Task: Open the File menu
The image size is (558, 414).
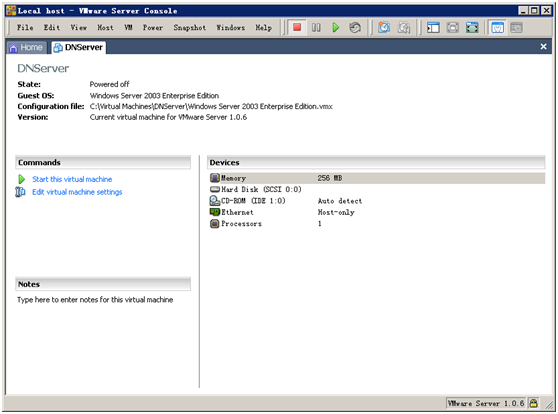Action: (x=25, y=27)
